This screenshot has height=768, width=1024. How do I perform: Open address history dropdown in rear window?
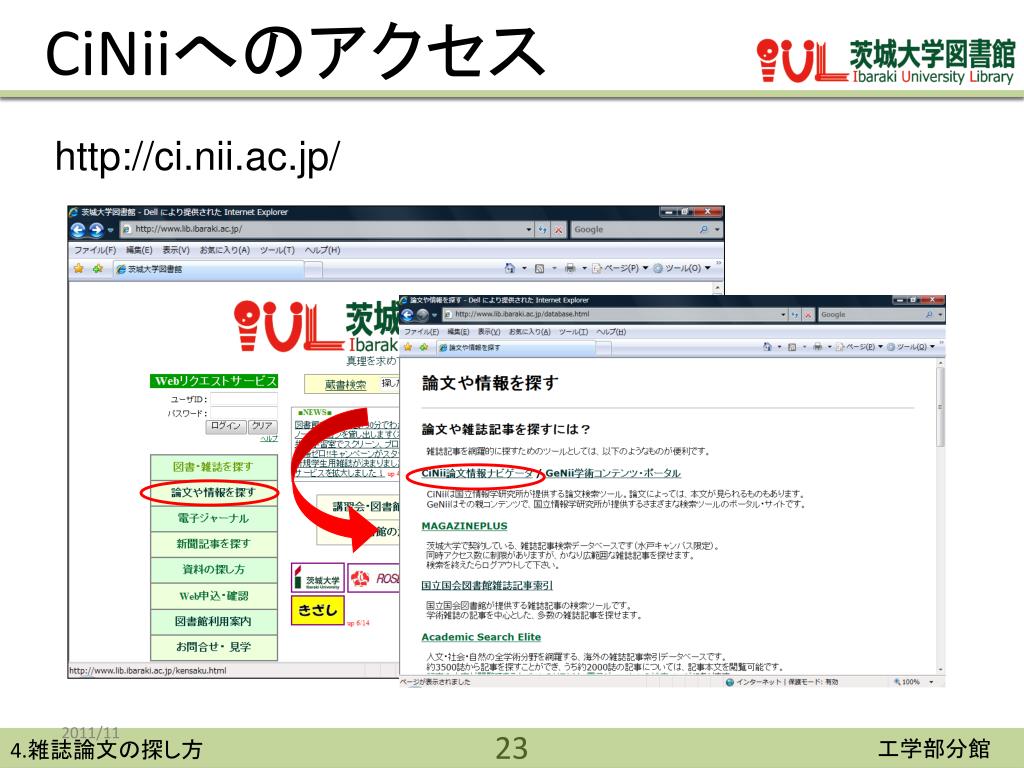529,230
